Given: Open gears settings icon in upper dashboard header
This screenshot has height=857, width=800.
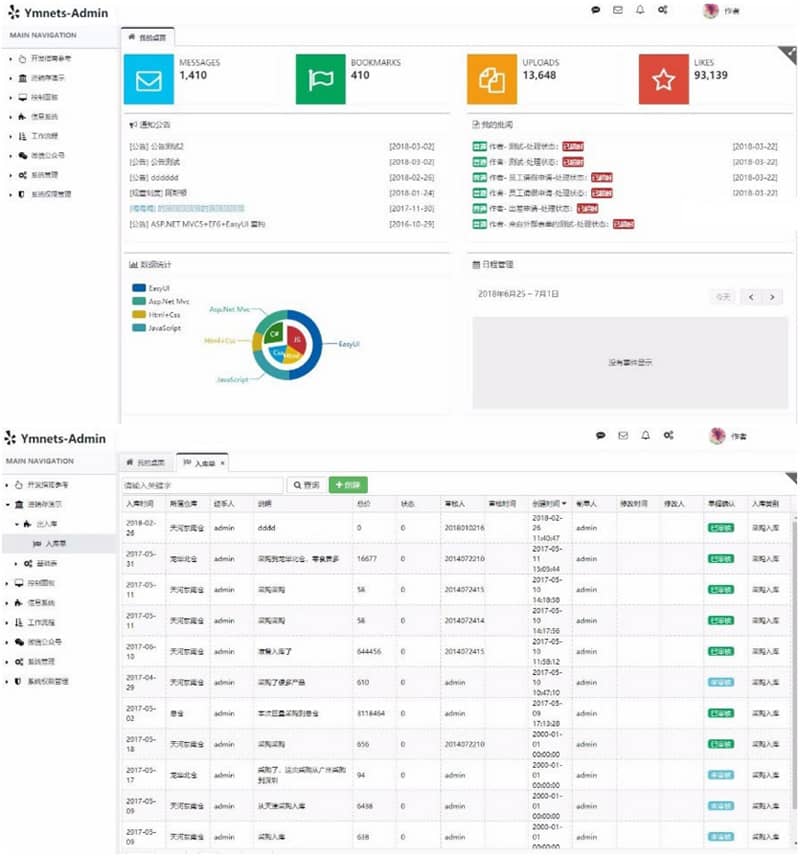Looking at the screenshot, I should [662, 10].
